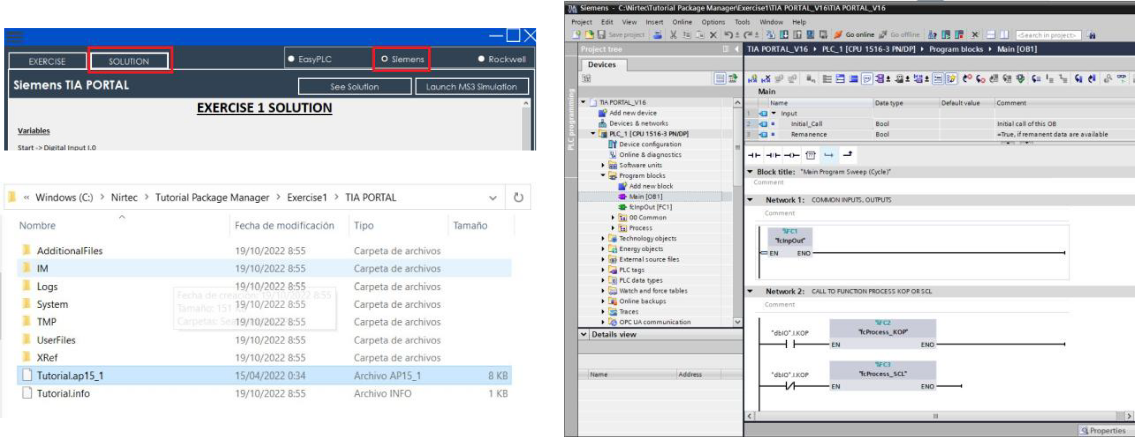The height and width of the screenshot is (437, 1135).
Task: Expand the PLC tags folder
Action: click(602, 270)
